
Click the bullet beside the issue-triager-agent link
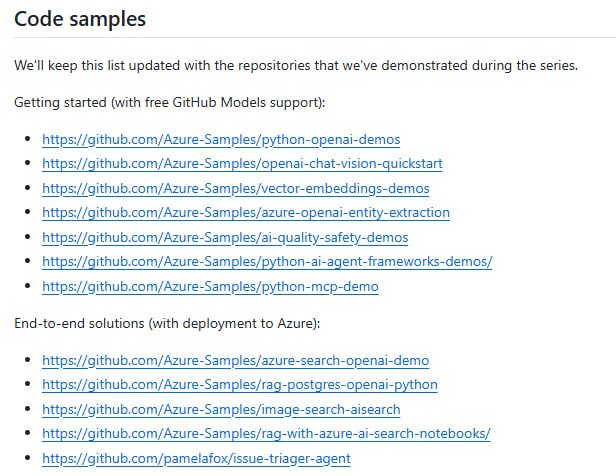click(26, 459)
